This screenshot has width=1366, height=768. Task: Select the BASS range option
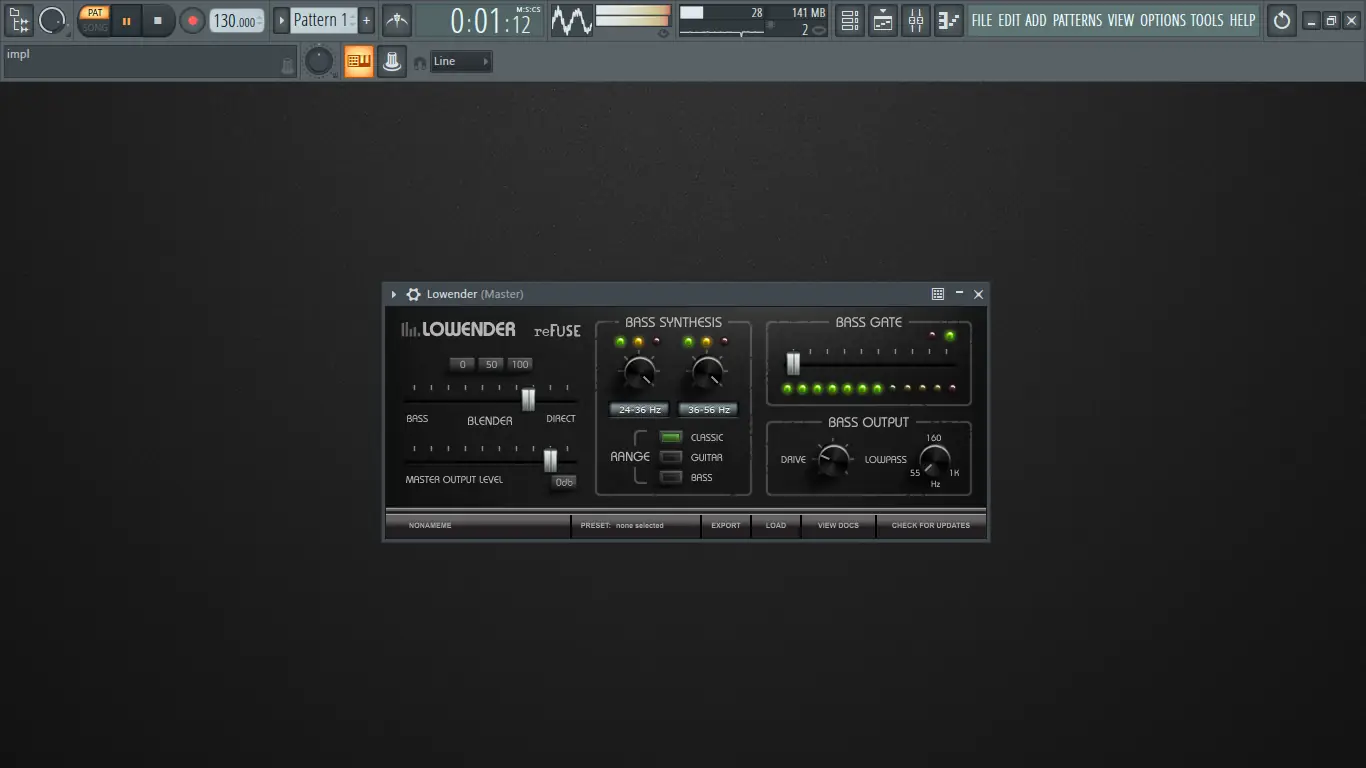[x=671, y=477]
